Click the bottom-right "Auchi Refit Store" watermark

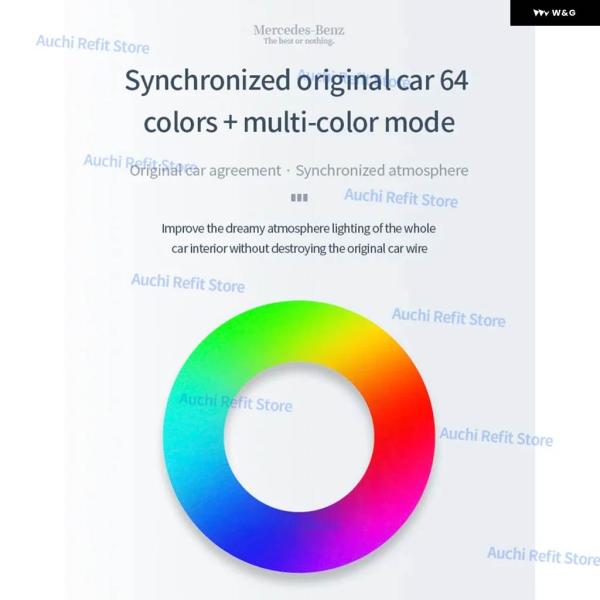543,556
